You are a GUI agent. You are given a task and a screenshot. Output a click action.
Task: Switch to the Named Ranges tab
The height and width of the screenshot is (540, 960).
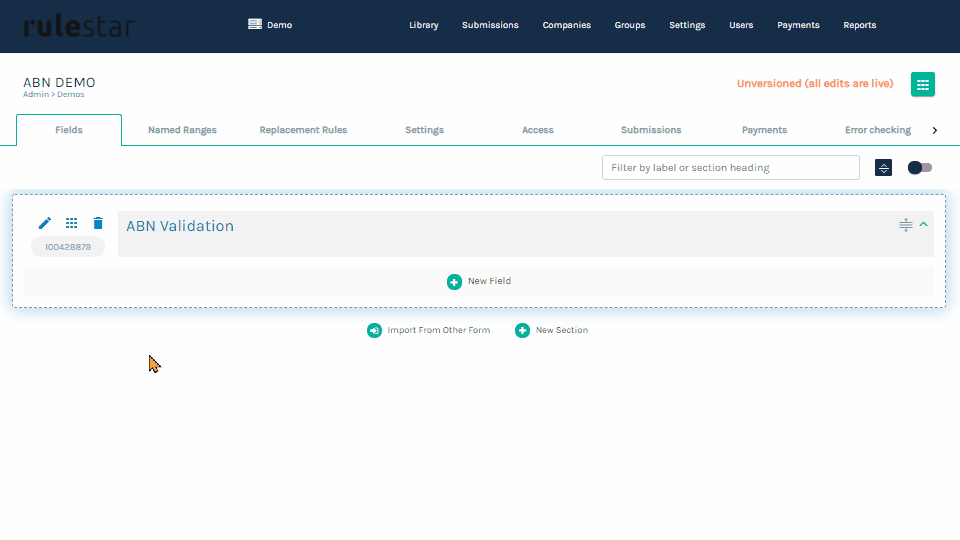(182, 130)
